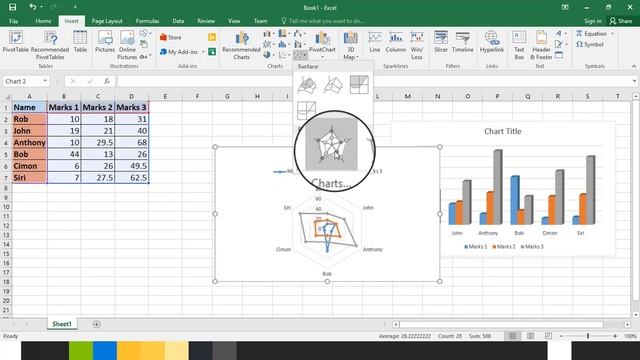Zoom in using the plus button
The width and height of the screenshot is (640, 360).
click(615, 336)
